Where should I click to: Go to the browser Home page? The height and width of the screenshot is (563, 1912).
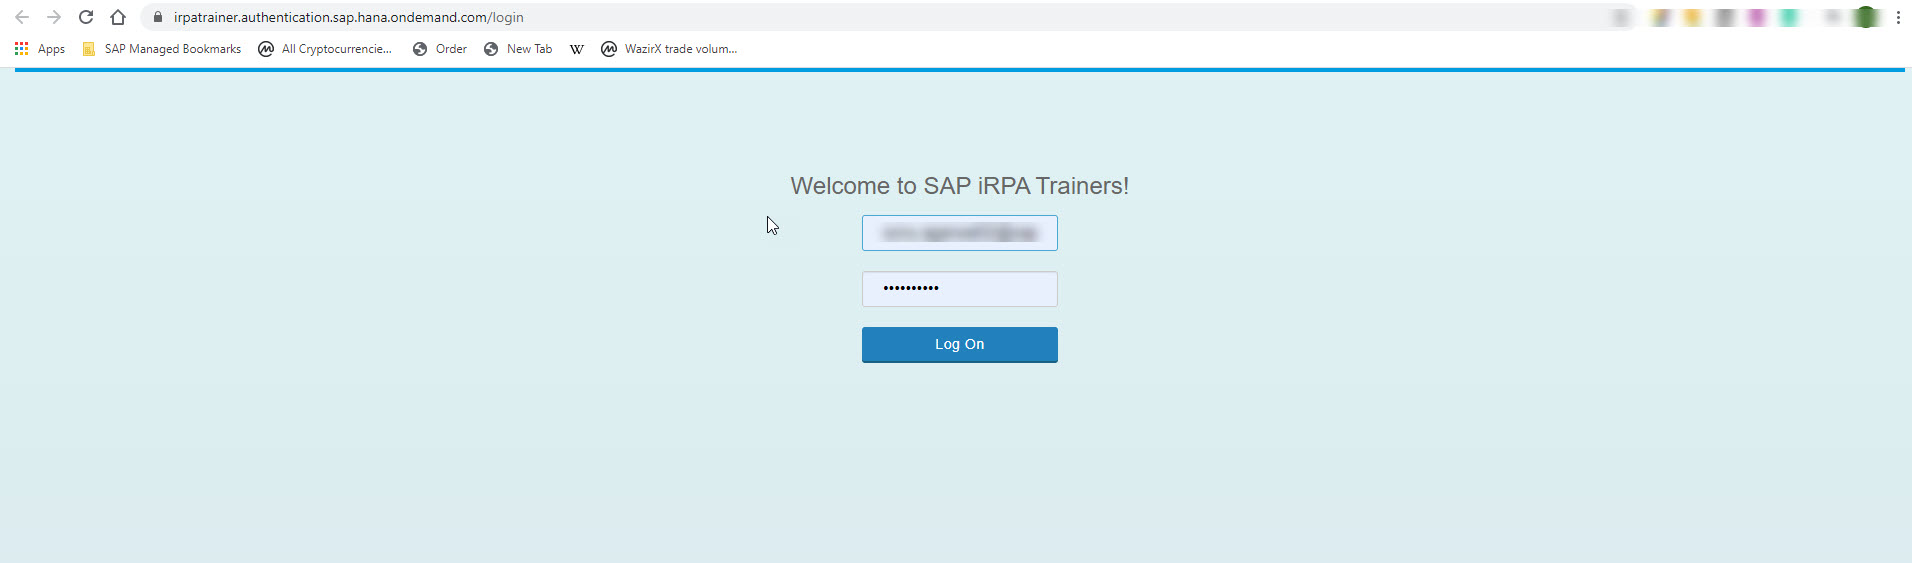[x=118, y=17]
